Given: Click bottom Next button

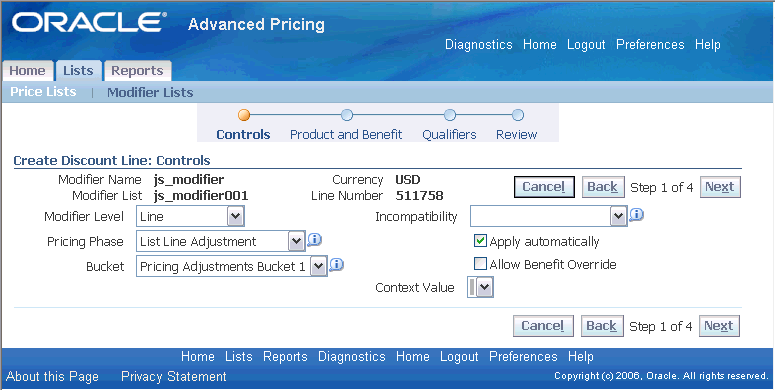Looking at the screenshot, I should [x=719, y=326].
